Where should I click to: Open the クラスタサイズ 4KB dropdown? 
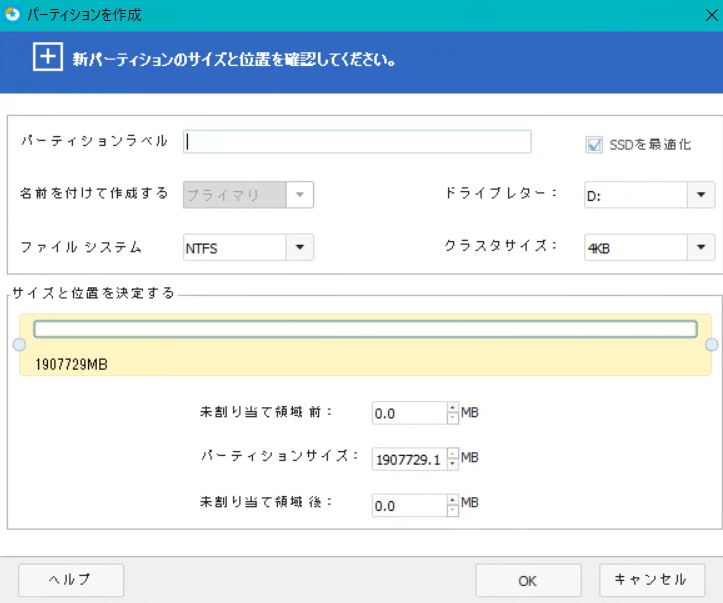click(700, 247)
